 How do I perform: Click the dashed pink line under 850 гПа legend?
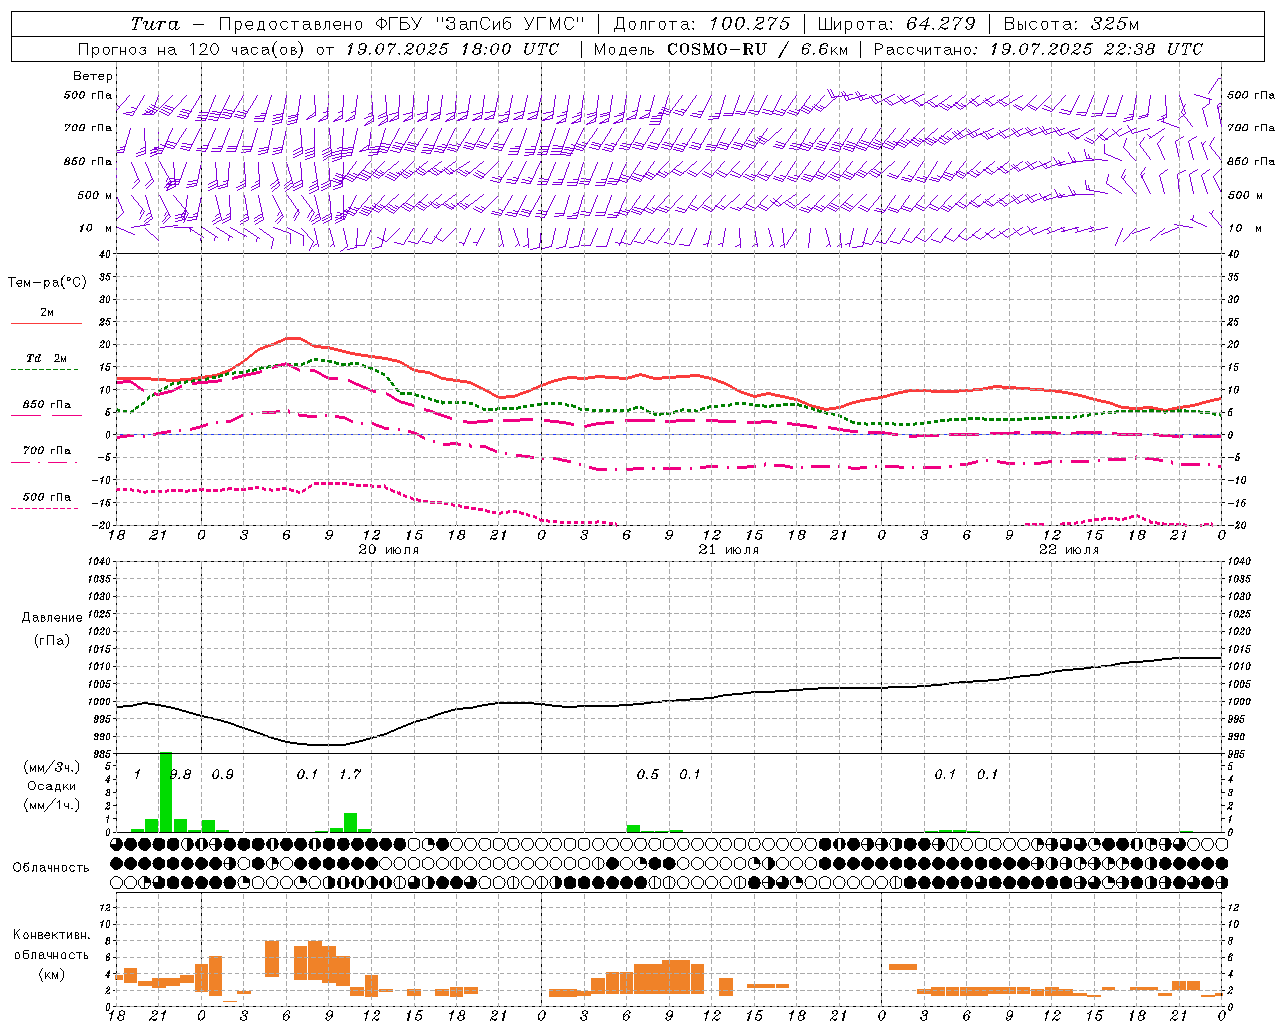click(46, 415)
